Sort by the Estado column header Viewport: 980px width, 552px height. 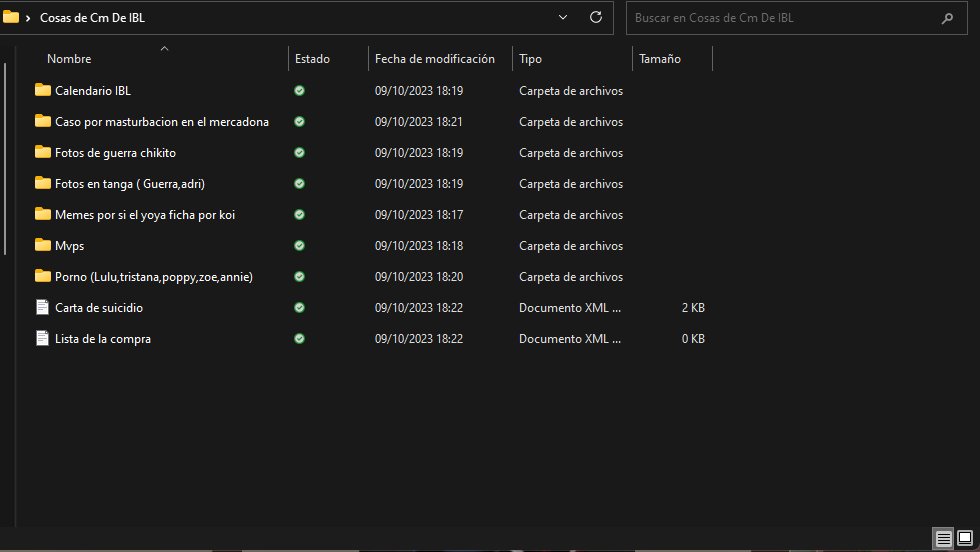[312, 59]
